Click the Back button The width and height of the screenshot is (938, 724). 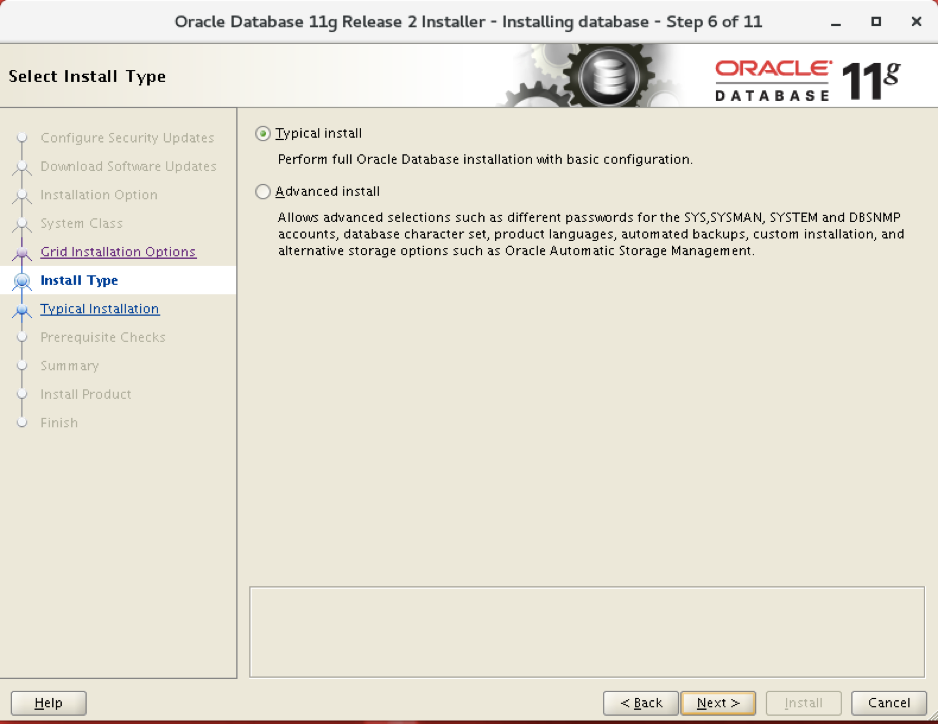coord(640,703)
